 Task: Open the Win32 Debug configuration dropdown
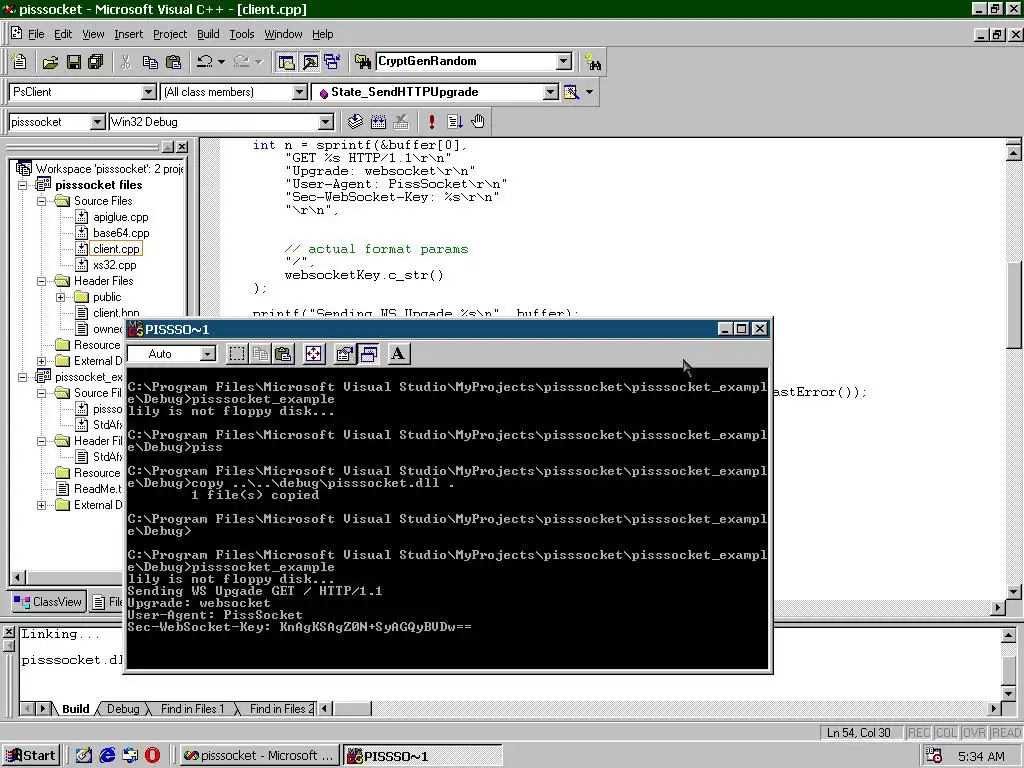click(x=326, y=121)
